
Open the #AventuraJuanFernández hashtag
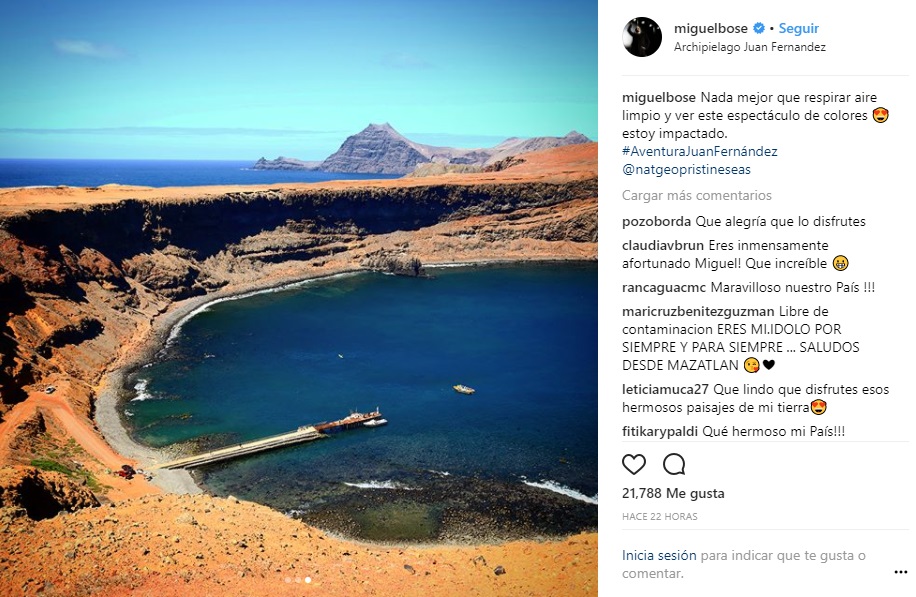click(x=700, y=151)
